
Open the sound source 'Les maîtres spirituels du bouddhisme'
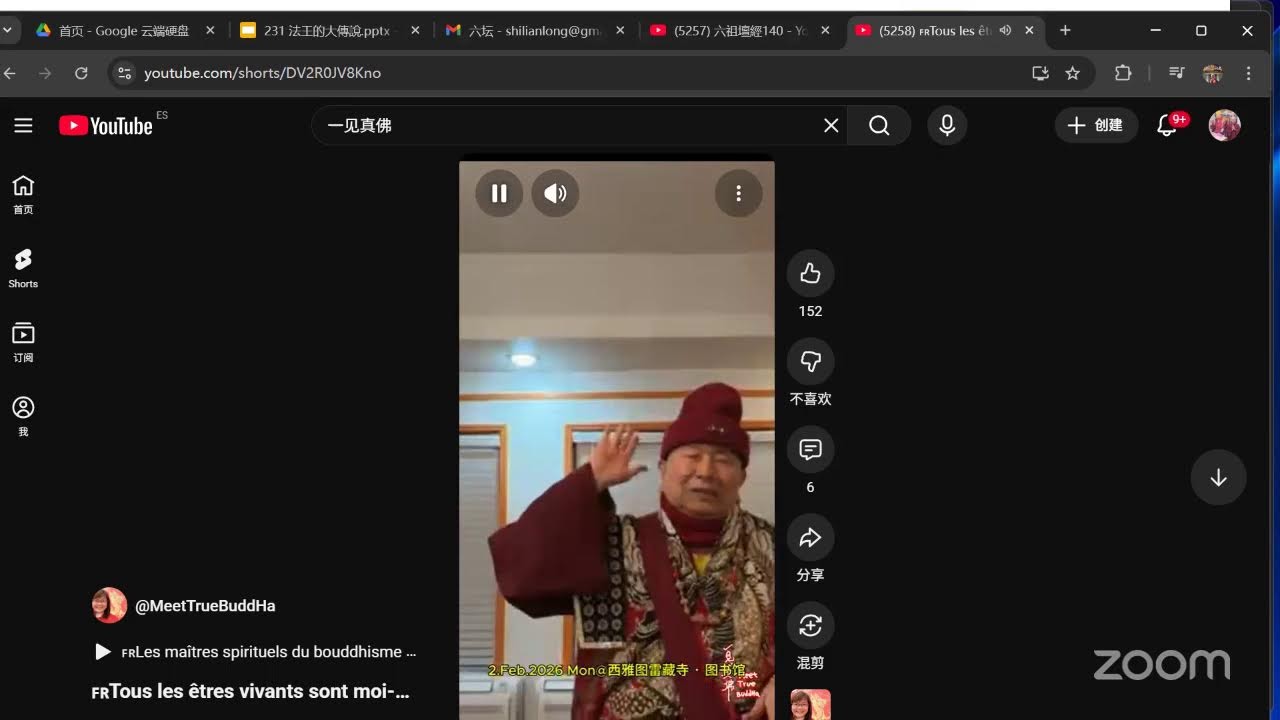(256, 652)
